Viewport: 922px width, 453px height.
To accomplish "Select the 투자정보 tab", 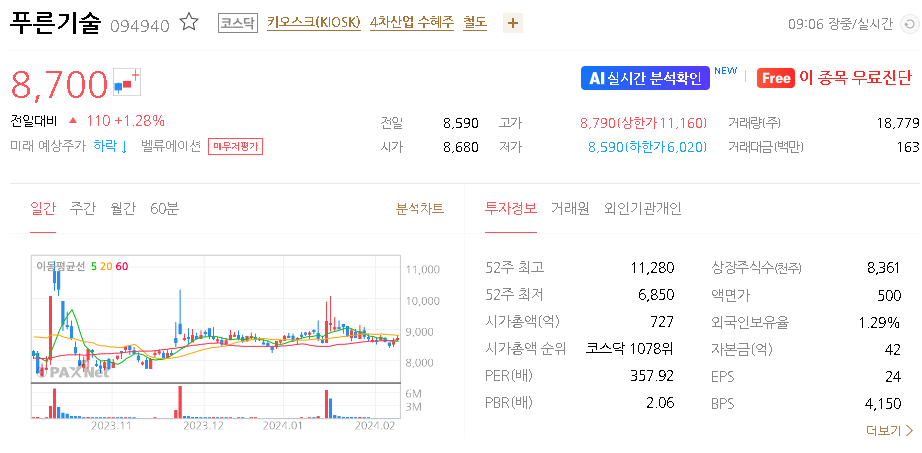I will (510, 208).
